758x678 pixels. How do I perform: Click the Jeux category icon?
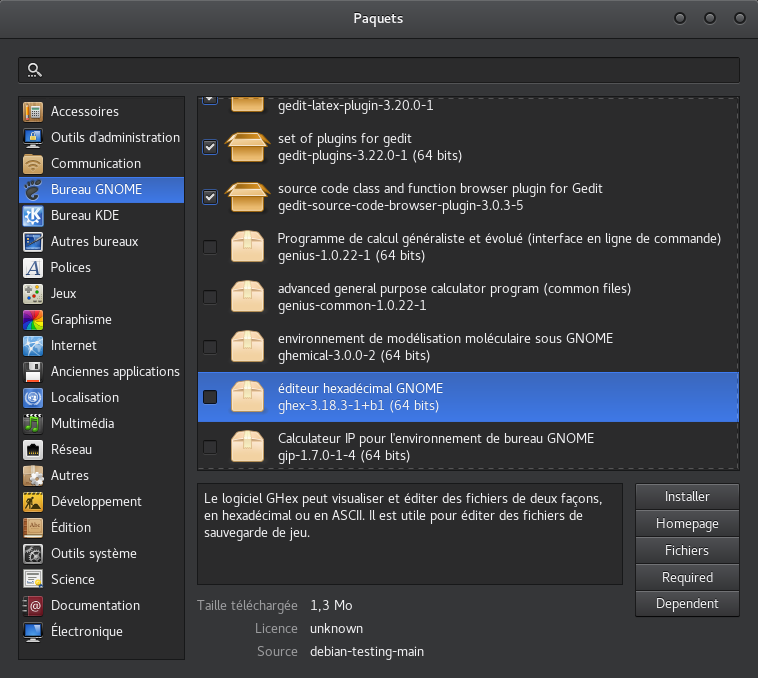coord(33,294)
